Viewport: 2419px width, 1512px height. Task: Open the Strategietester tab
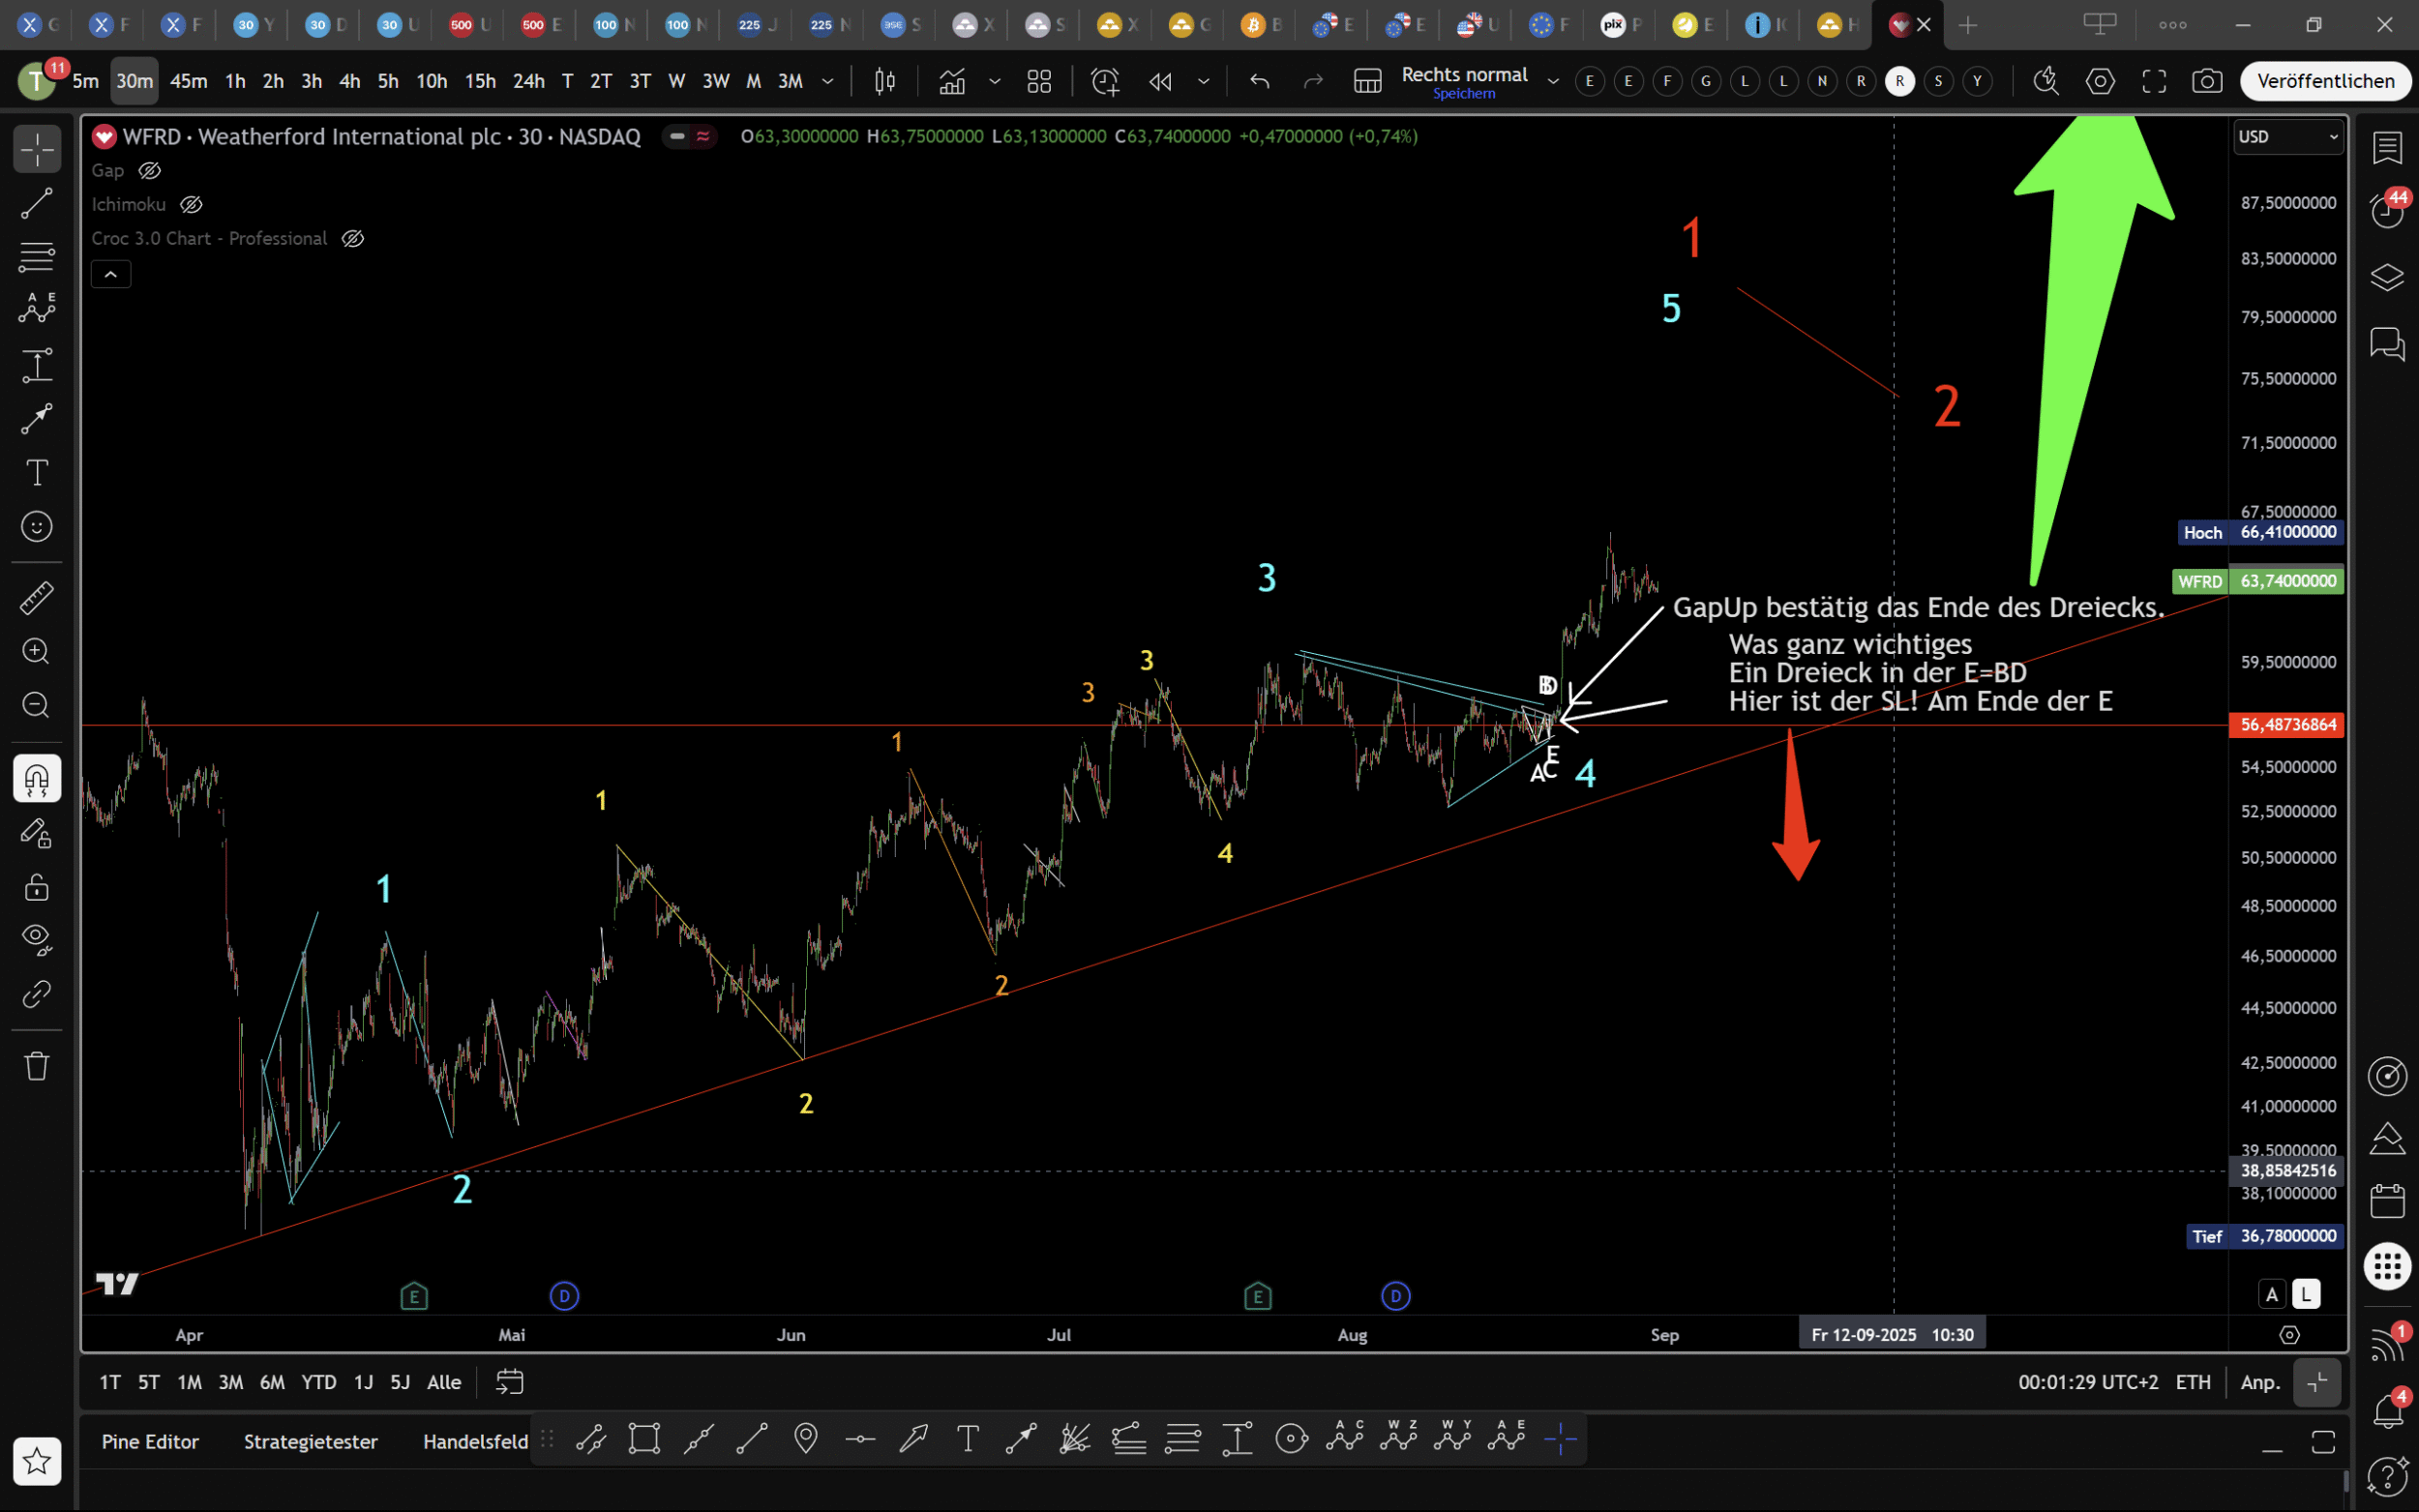pos(310,1441)
